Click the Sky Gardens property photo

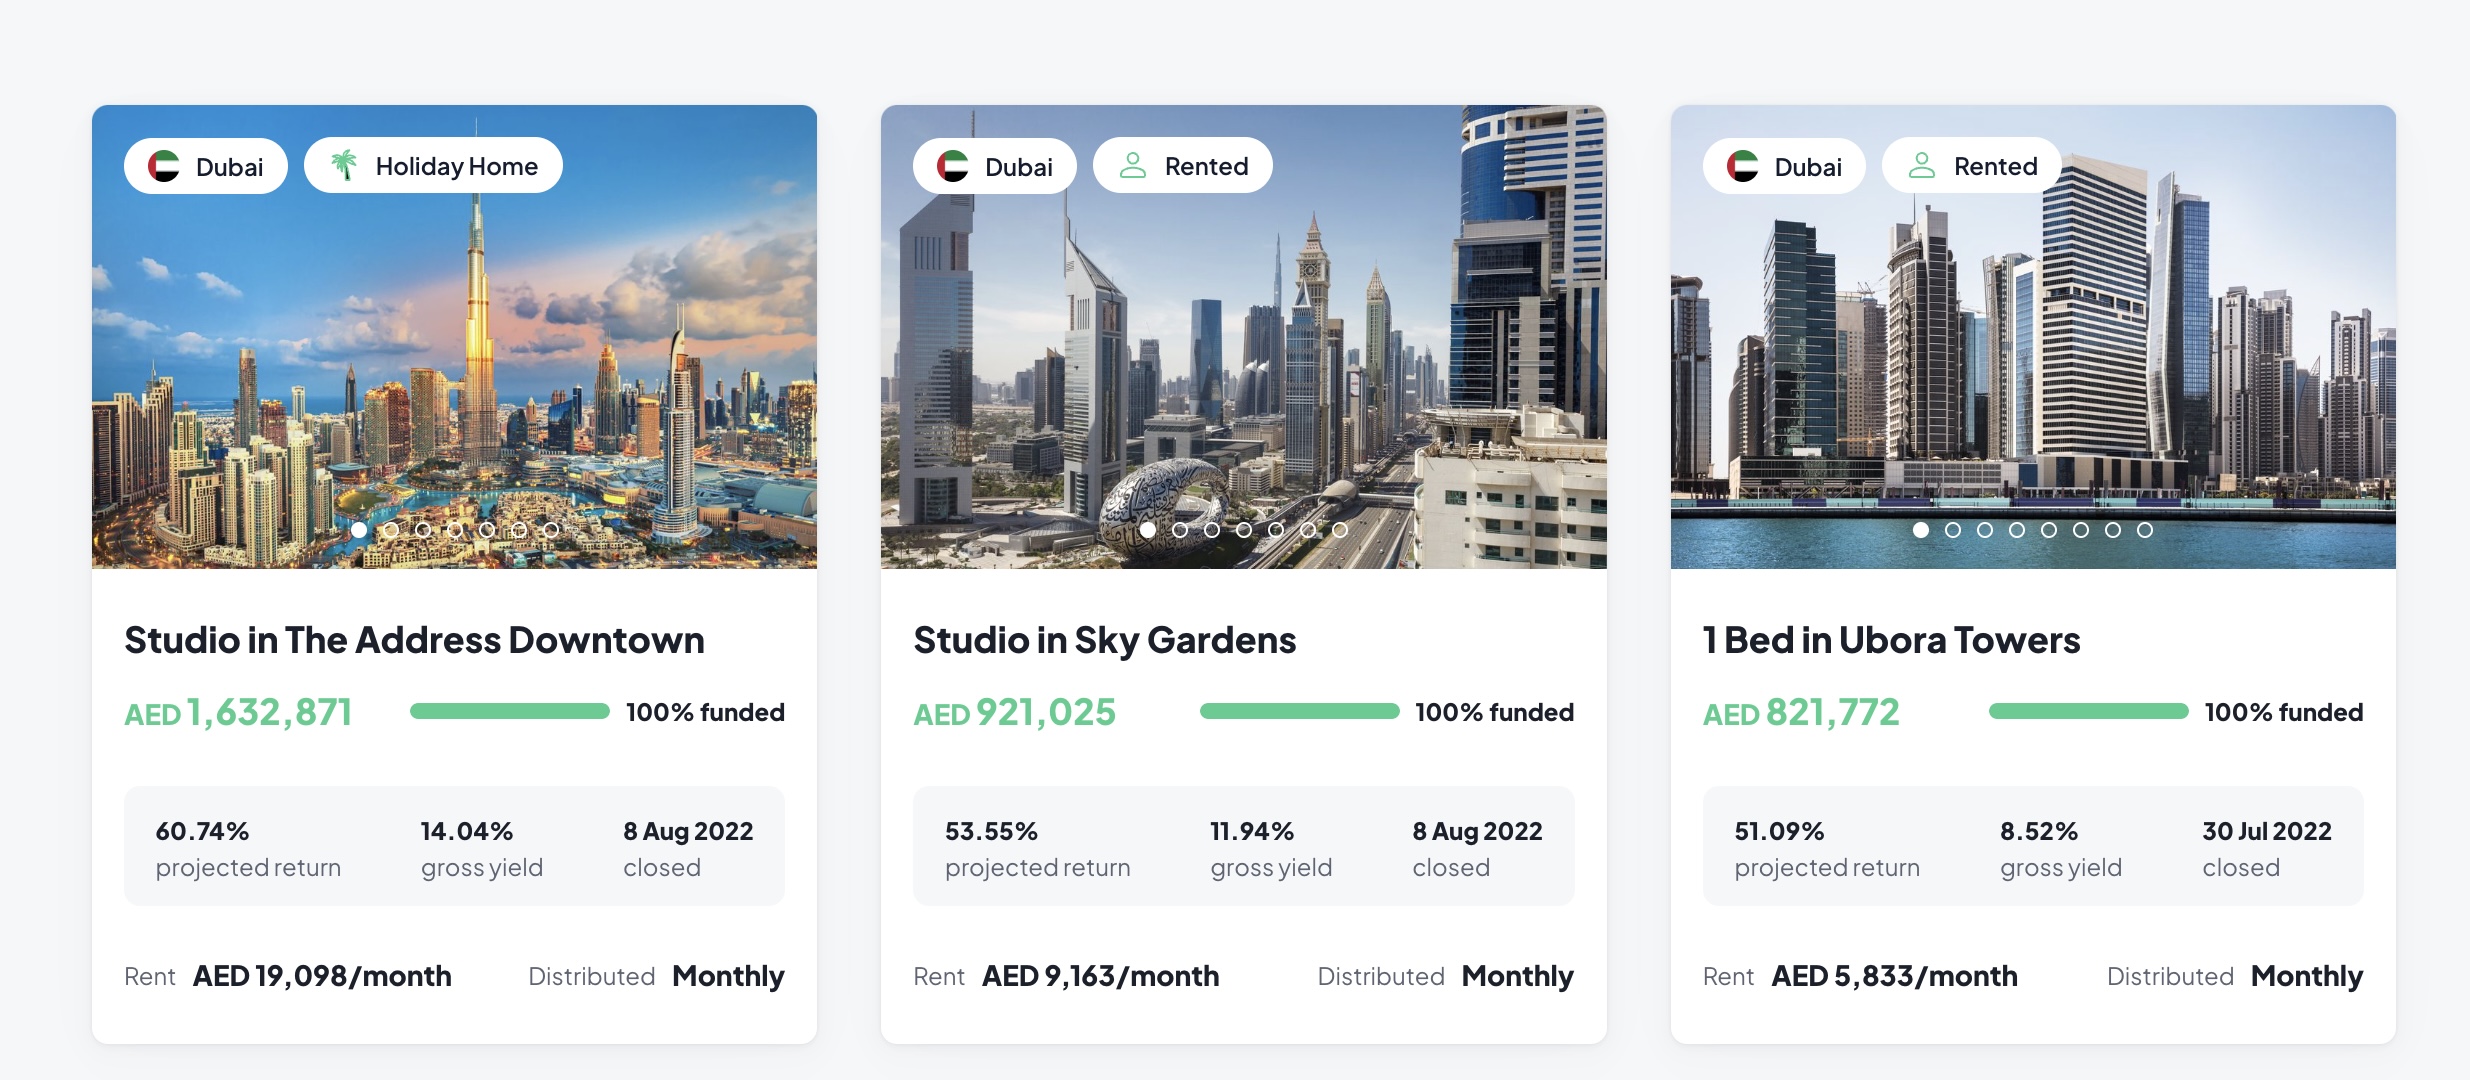(x=1243, y=350)
